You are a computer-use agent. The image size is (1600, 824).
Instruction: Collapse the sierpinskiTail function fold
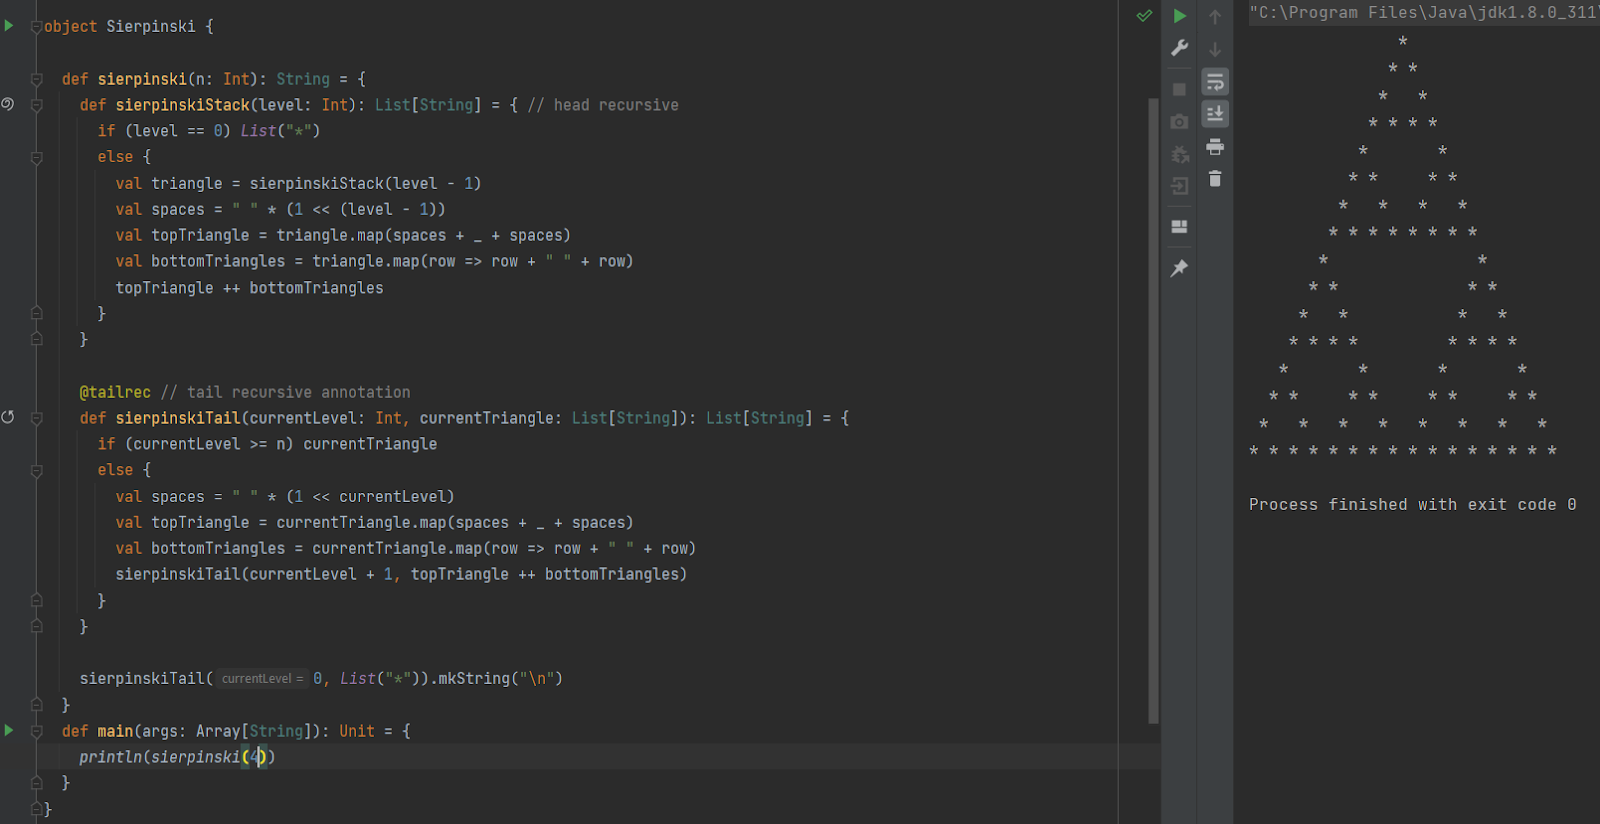[36, 418]
